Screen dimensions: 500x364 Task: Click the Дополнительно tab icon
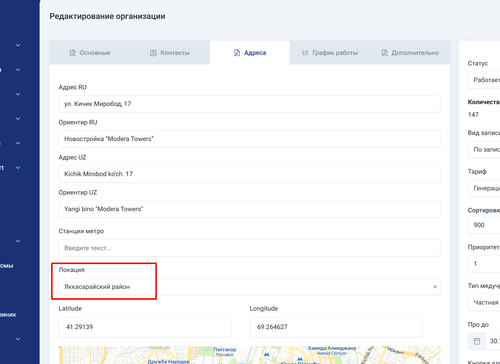coord(384,53)
